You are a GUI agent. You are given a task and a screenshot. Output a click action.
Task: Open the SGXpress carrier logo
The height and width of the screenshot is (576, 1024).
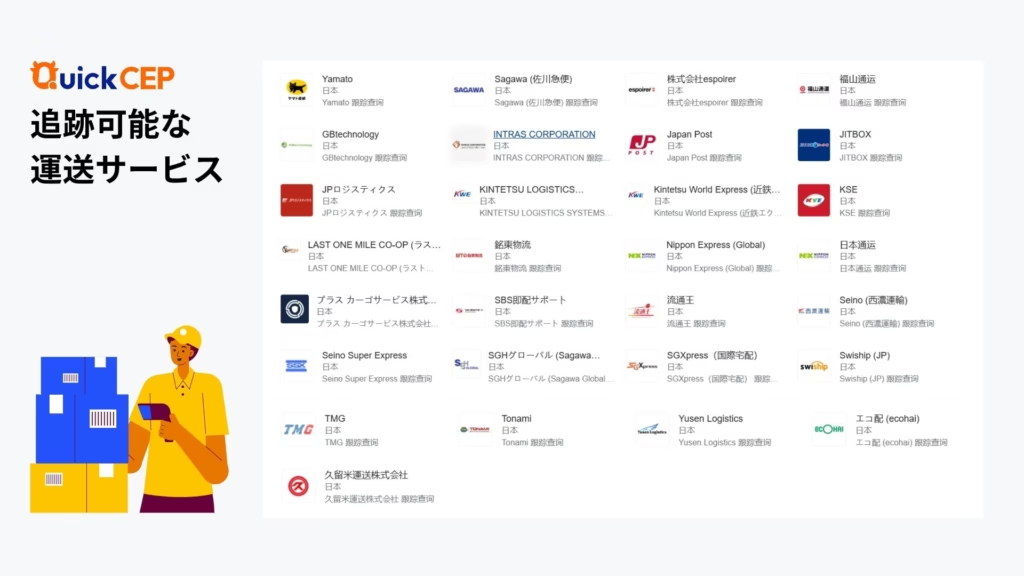point(641,366)
